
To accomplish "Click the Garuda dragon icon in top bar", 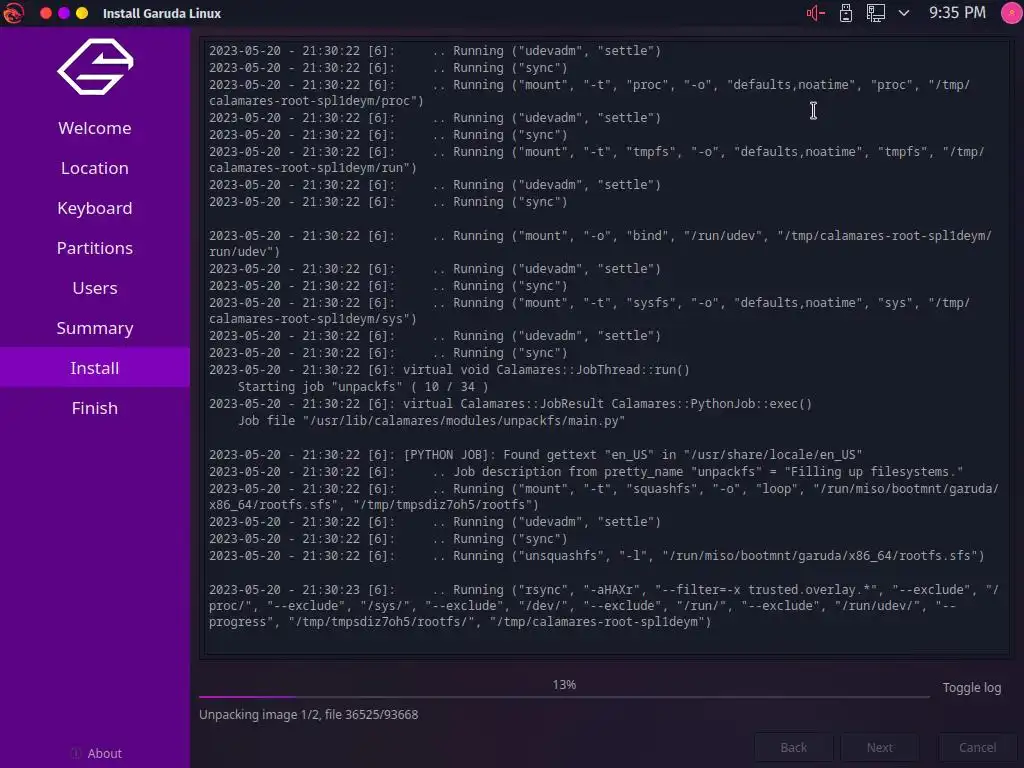I will [x=13, y=13].
